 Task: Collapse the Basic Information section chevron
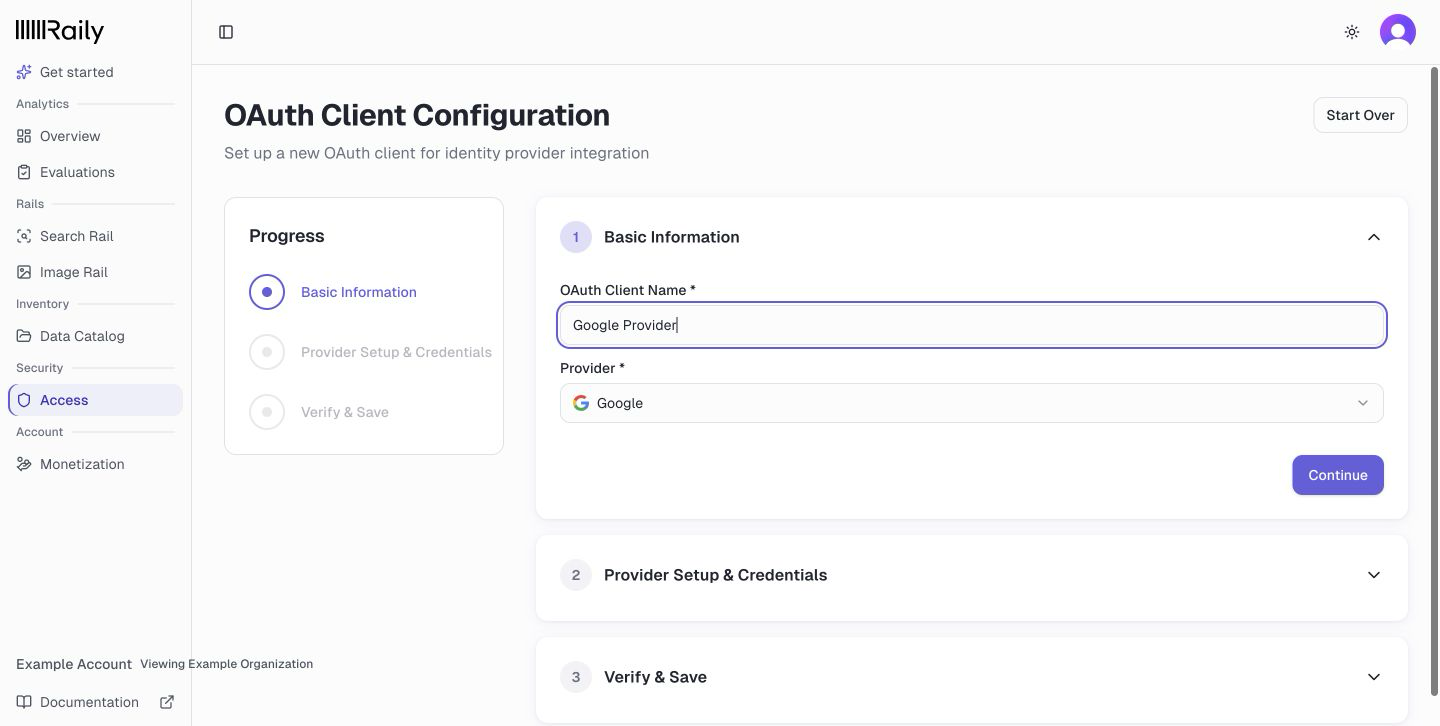click(x=1374, y=237)
